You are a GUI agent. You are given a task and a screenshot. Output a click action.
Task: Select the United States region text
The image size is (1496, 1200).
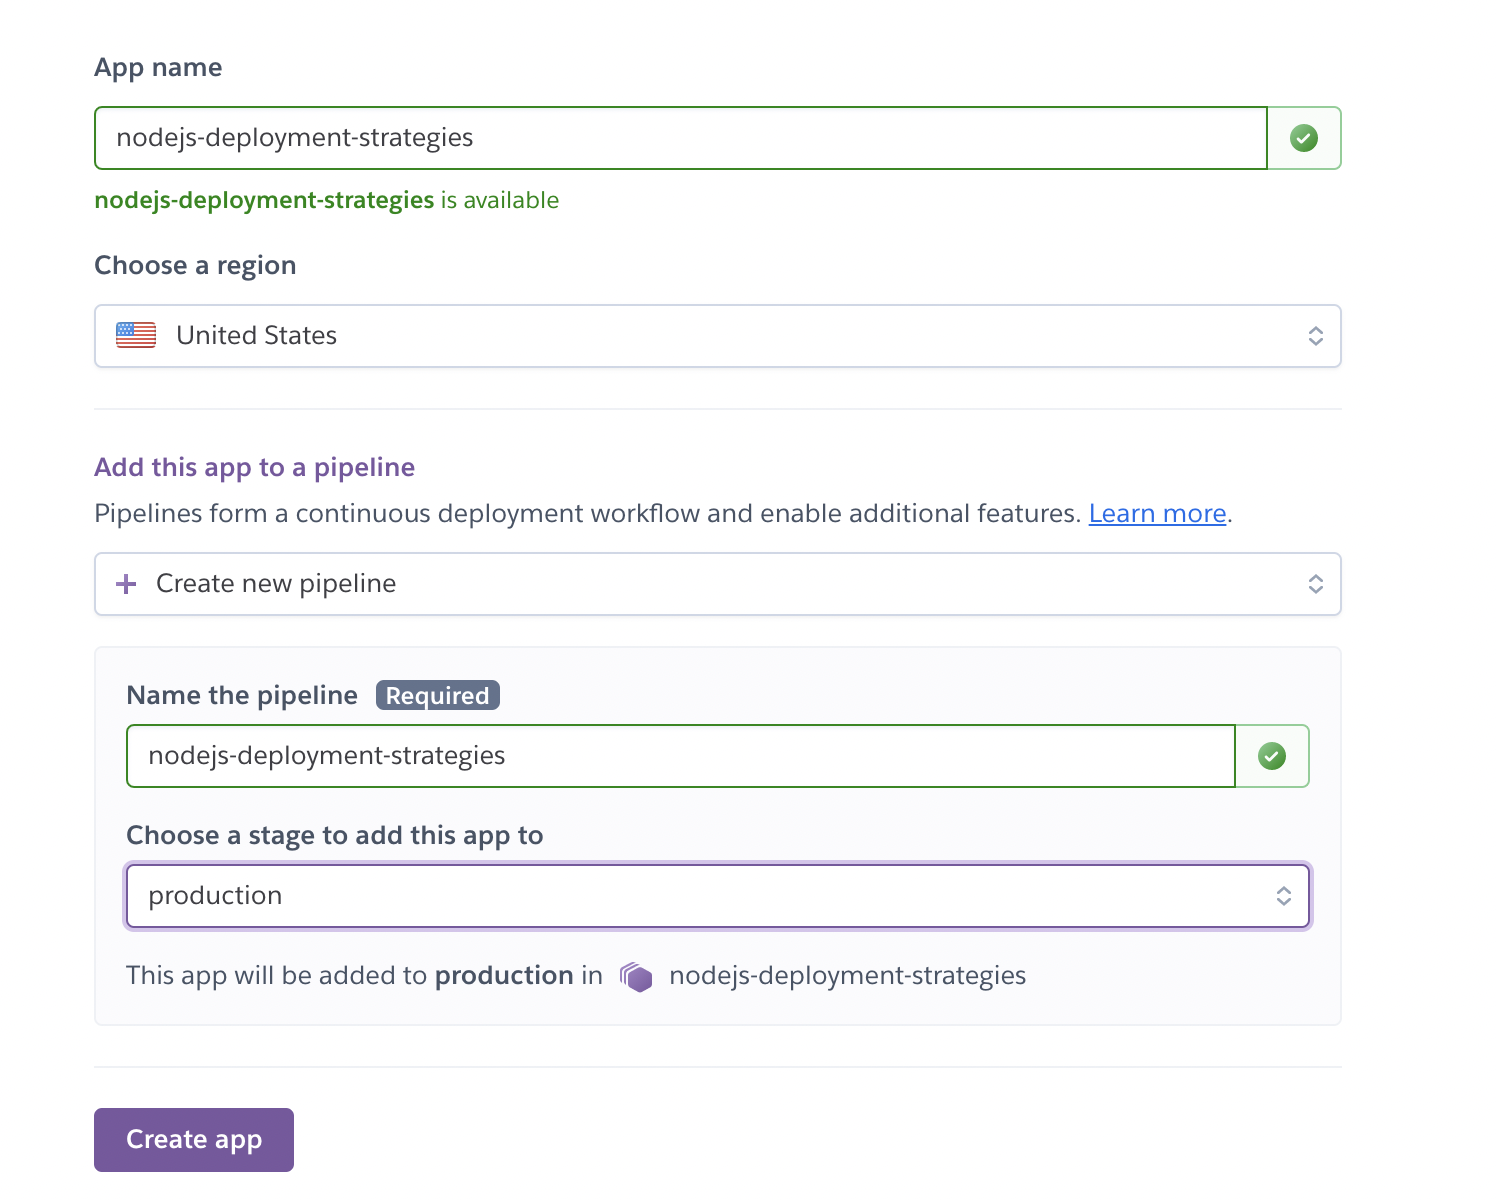(256, 335)
